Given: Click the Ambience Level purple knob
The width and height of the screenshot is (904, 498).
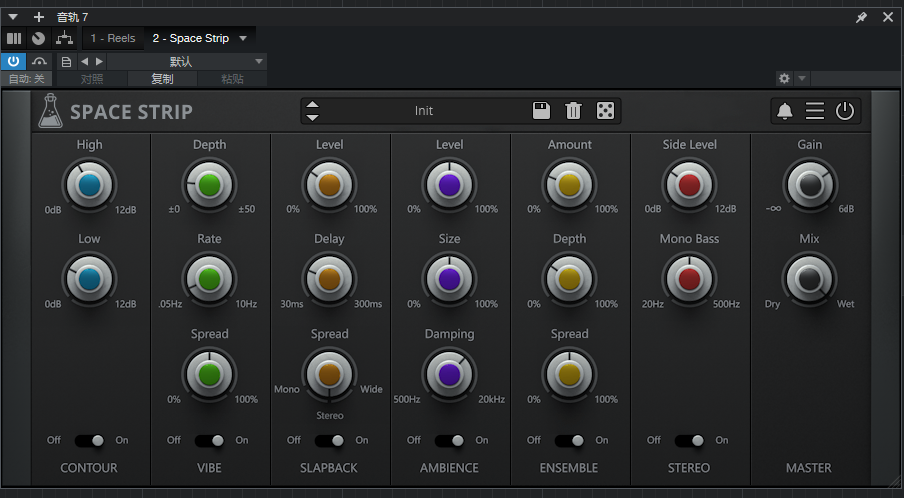Looking at the screenshot, I should (x=449, y=186).
